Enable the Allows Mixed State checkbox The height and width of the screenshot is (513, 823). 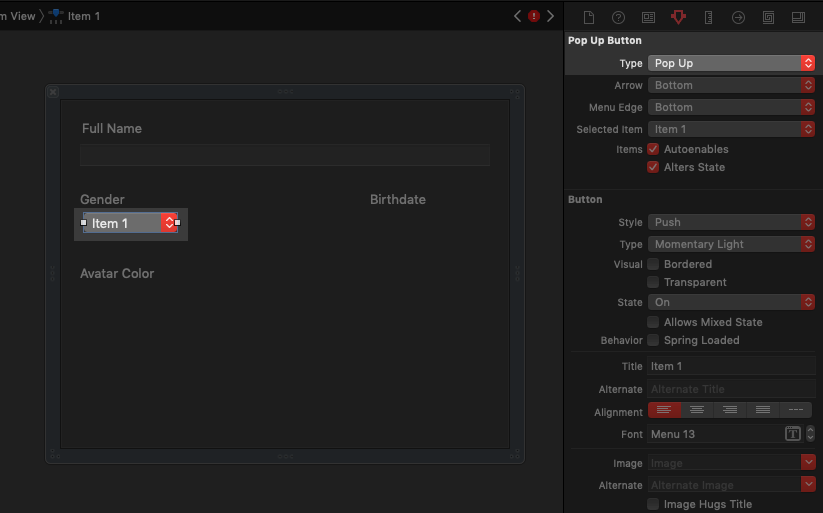654,322
